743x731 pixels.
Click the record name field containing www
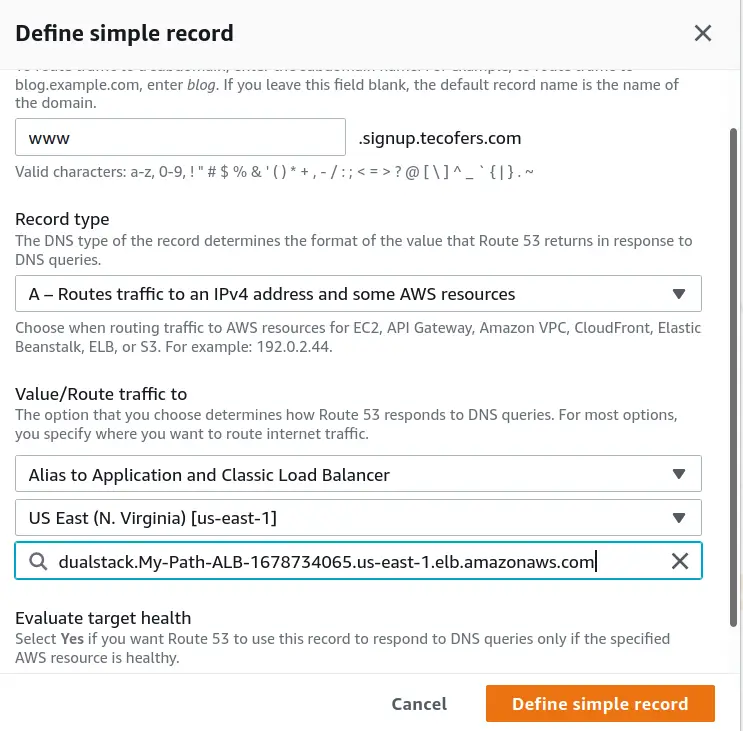point(180,137)
